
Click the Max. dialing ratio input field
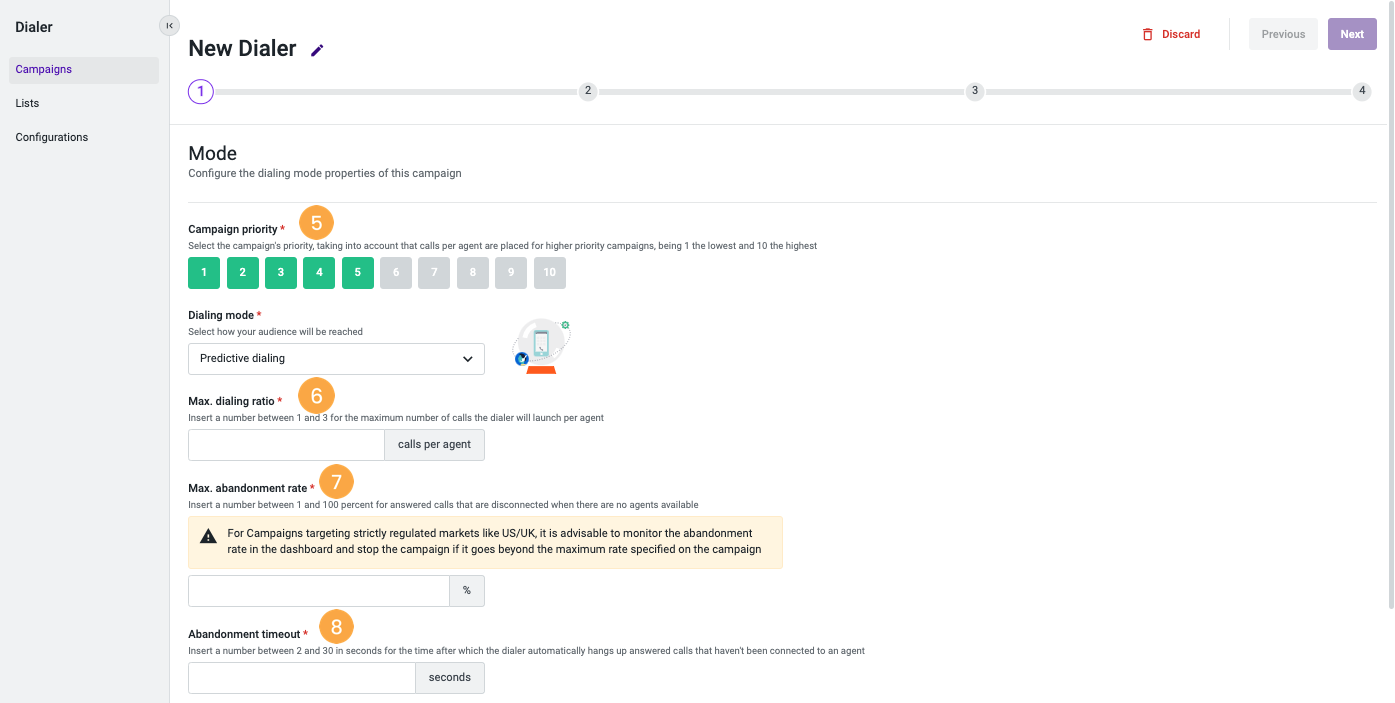(x=286, y=444)
